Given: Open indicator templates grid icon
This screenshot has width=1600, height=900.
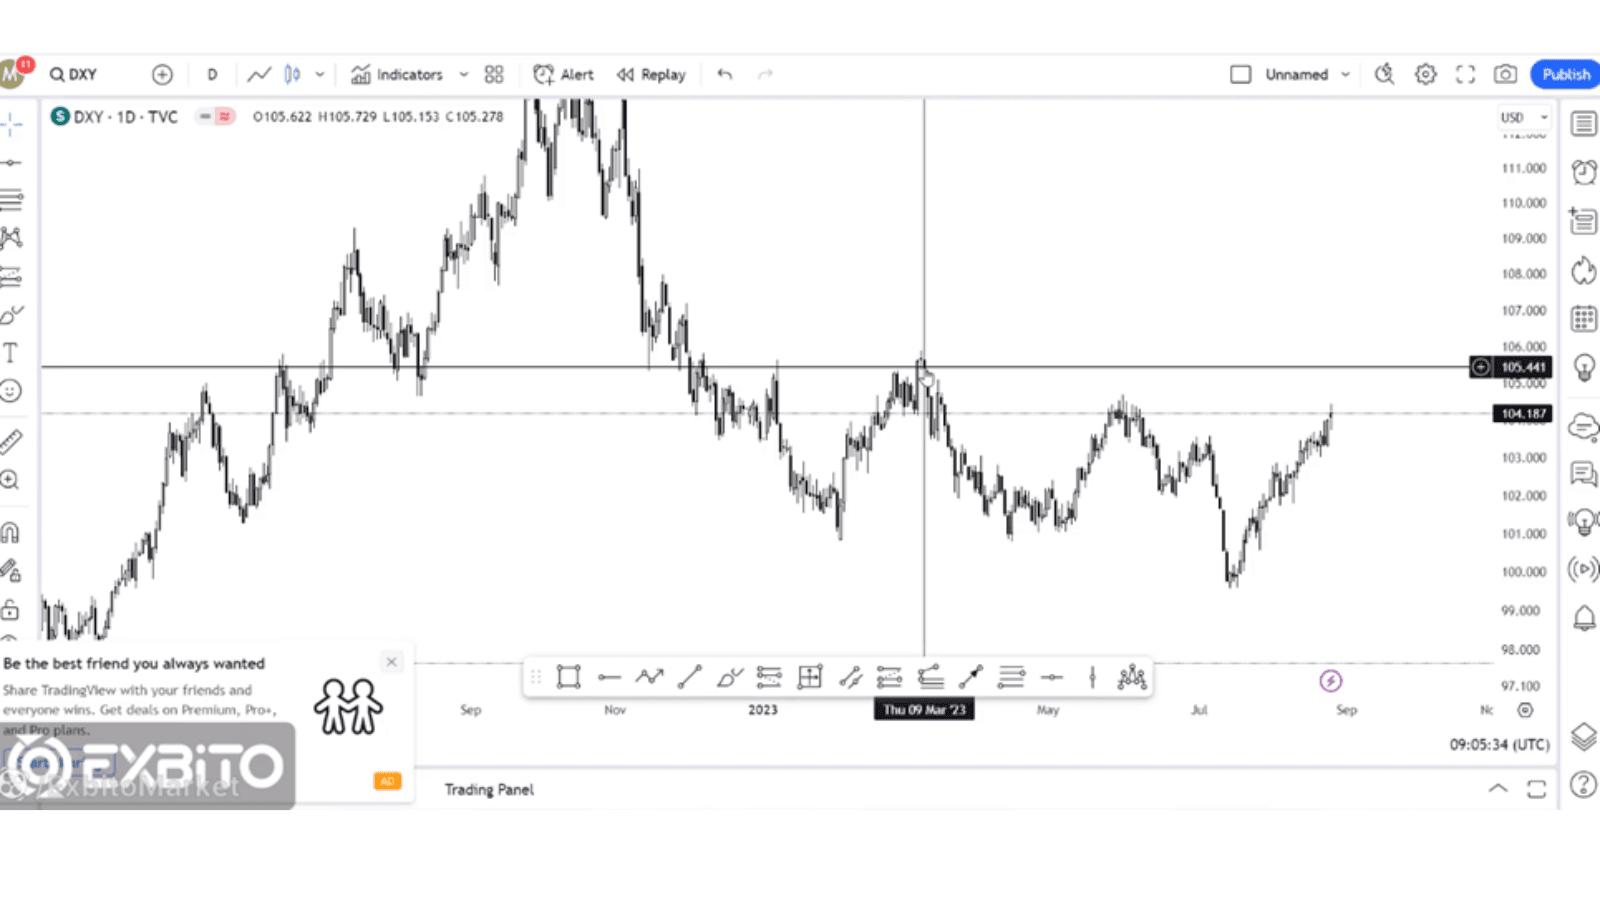Looking at the screenshot, I should point(494,75).
